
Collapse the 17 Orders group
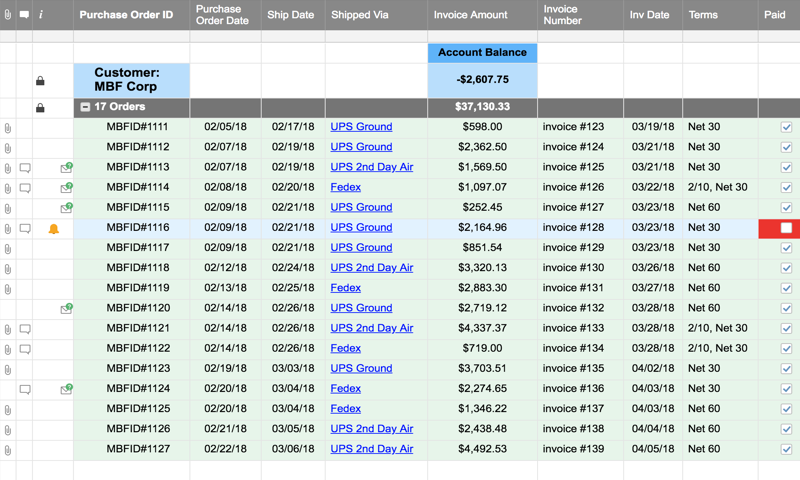[x=85, y=107]
